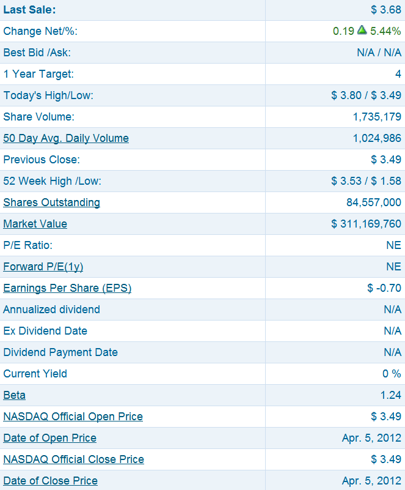The image size is (405, 490).
Task: Select the official open price $ 3.49
Action: [386, 417]
